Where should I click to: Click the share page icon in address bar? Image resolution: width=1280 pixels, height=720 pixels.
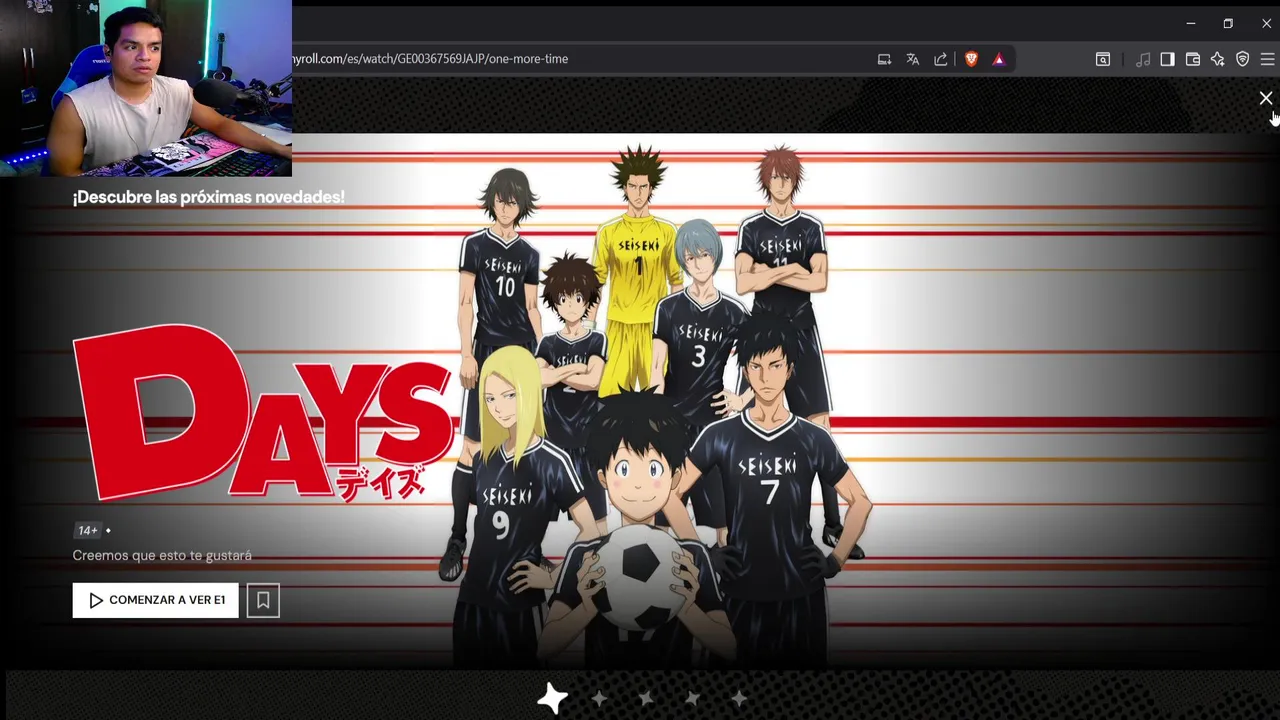pyautogui.click(x=941, y=59)
